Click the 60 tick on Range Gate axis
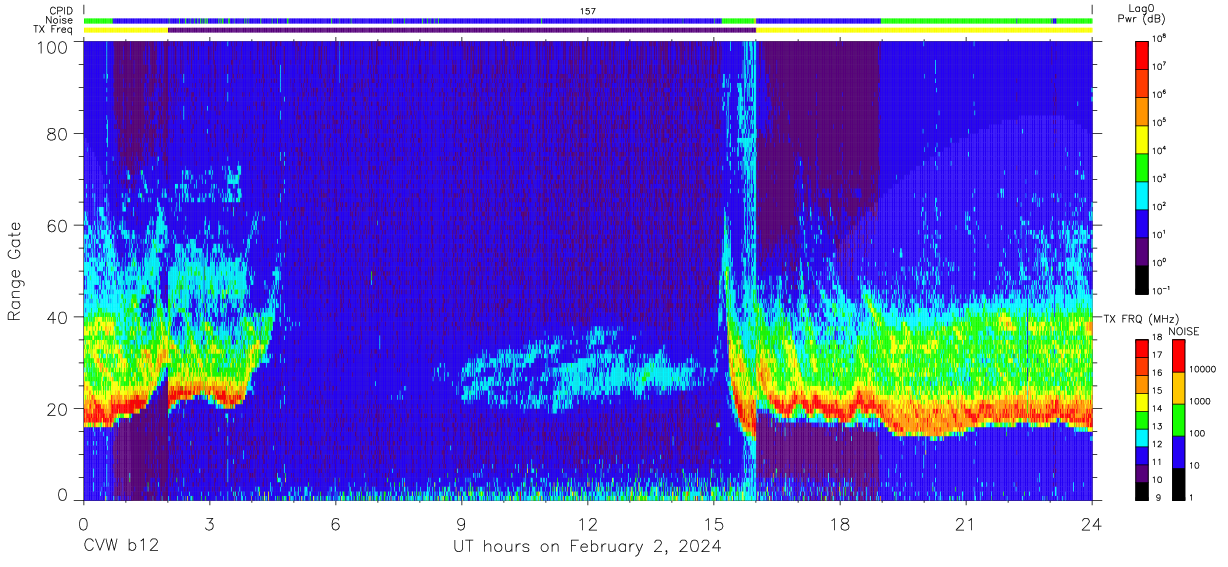 (58, 226)
